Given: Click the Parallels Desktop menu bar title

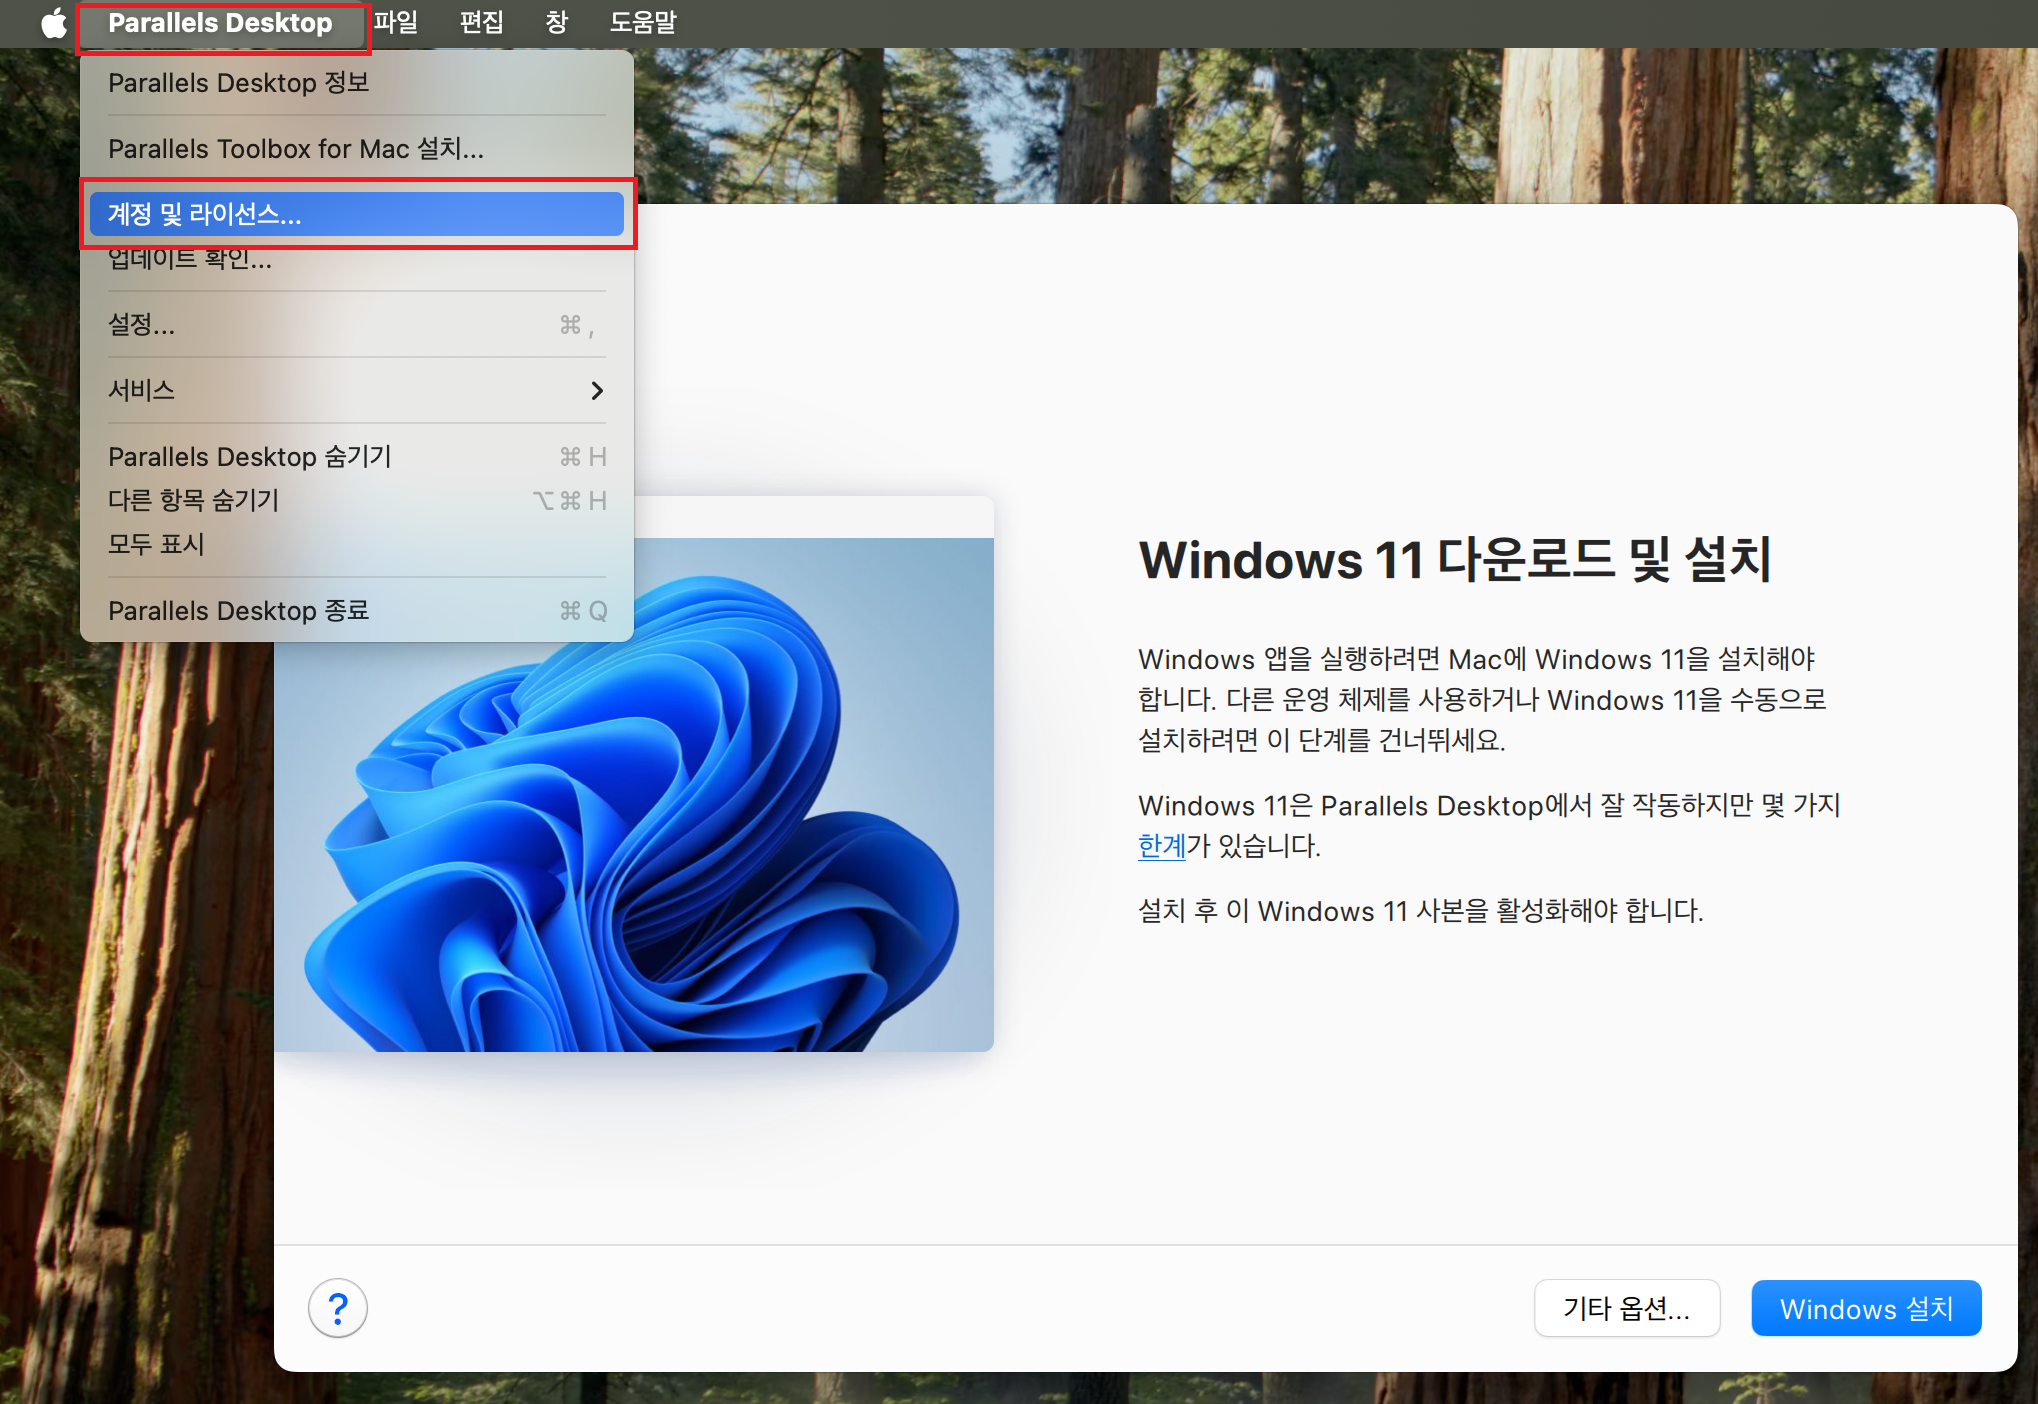Looking at the screenshot, I should tap(220, 23).
